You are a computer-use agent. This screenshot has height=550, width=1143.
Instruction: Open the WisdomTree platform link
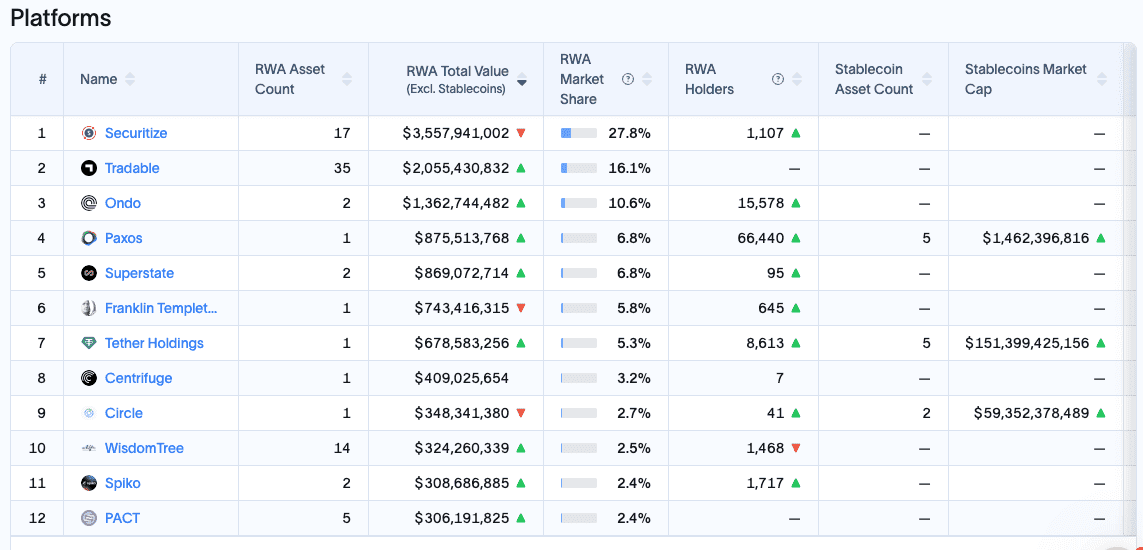144,448
